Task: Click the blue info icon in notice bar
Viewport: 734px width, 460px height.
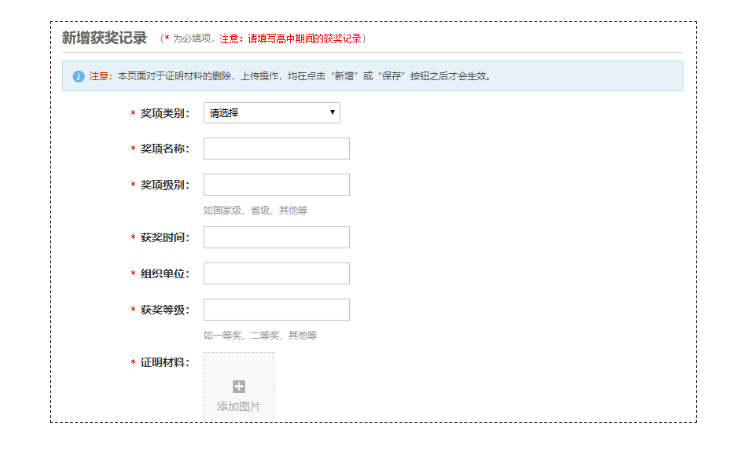Action: coord(78,76)
